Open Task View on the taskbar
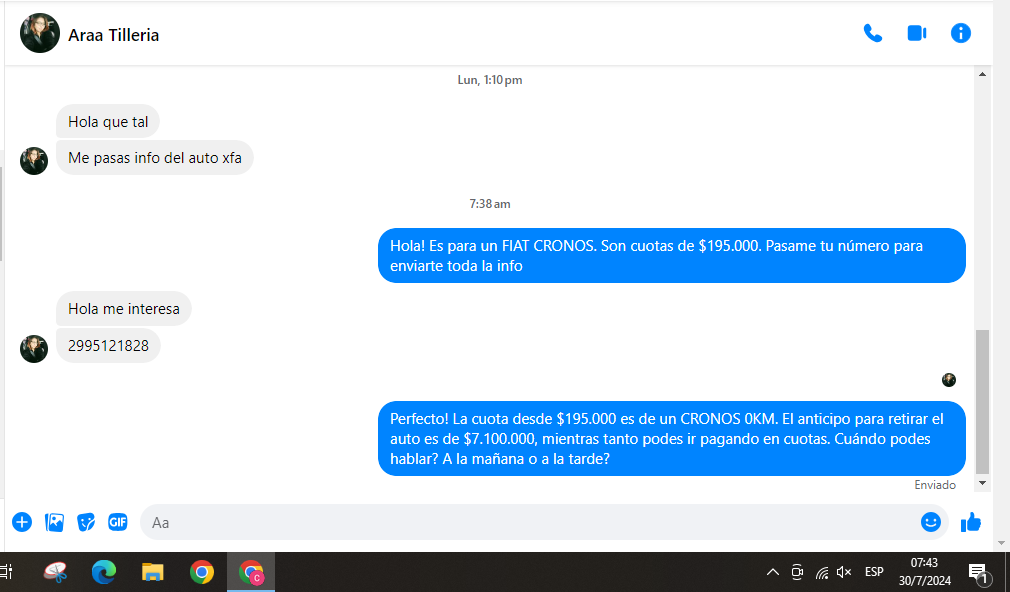 tap(6, 572)
